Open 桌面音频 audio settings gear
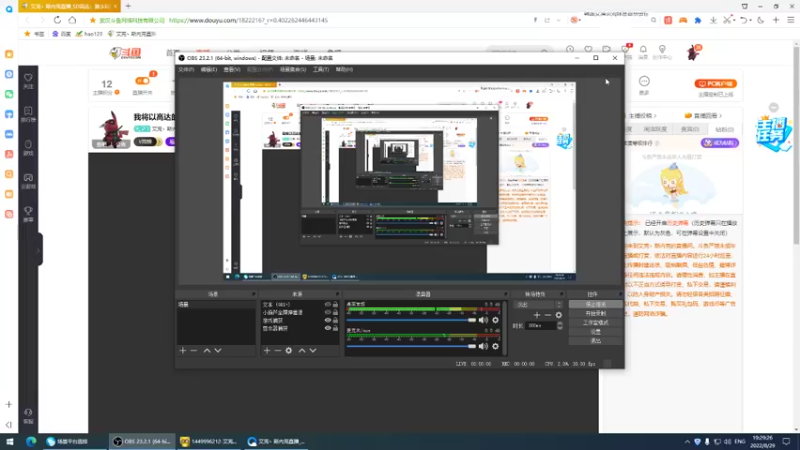Screen dimensions: 800x450 495,320
